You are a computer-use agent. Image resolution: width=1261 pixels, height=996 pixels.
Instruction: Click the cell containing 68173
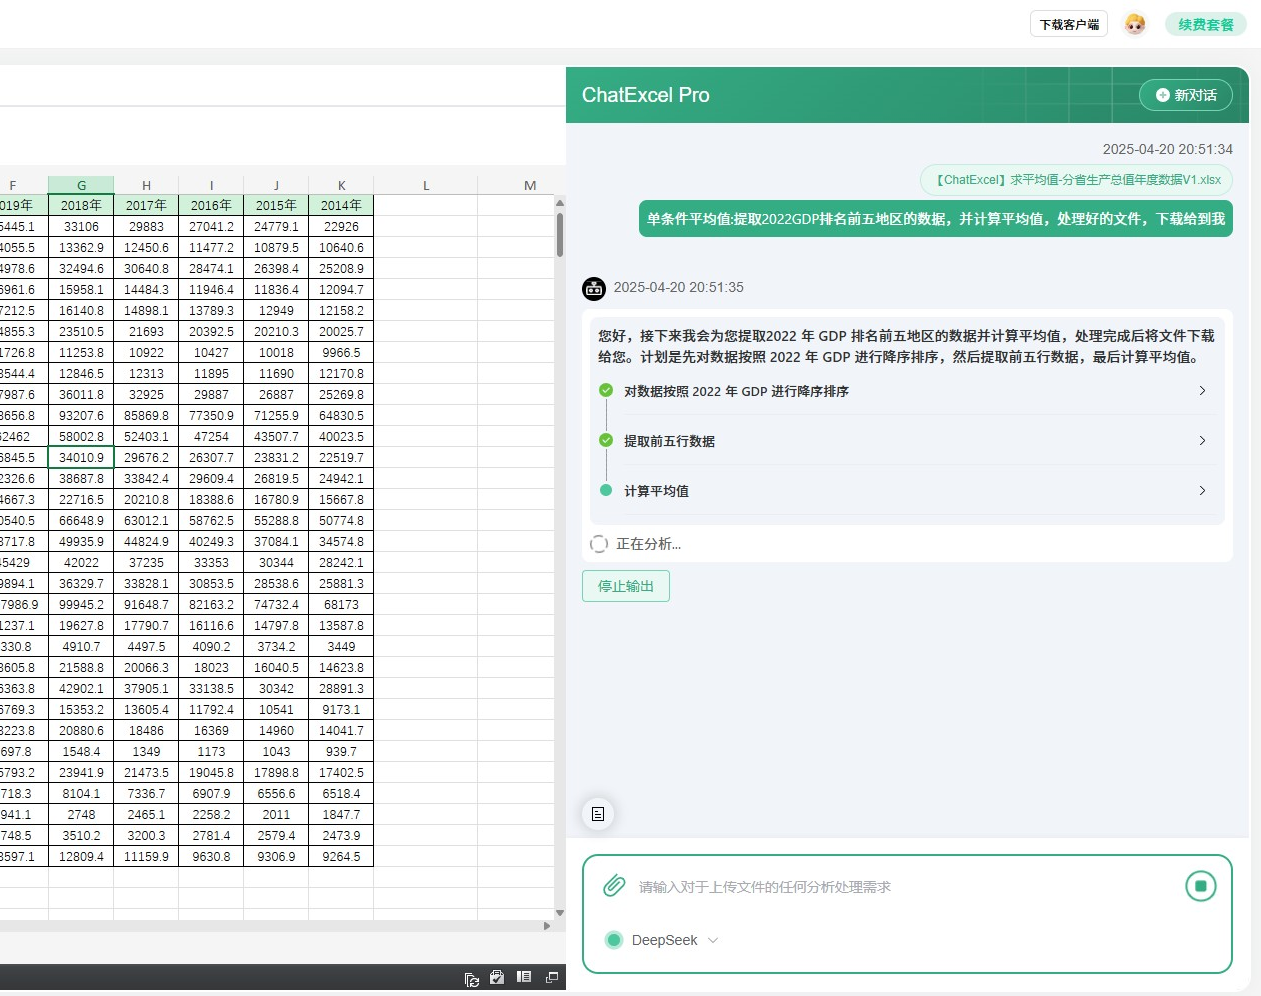[341, 605]
